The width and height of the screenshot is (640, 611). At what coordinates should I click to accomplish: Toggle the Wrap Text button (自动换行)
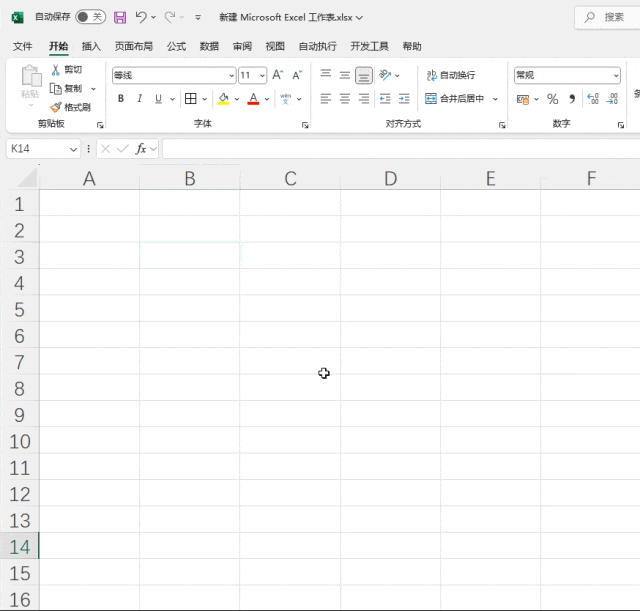(451, 76)
